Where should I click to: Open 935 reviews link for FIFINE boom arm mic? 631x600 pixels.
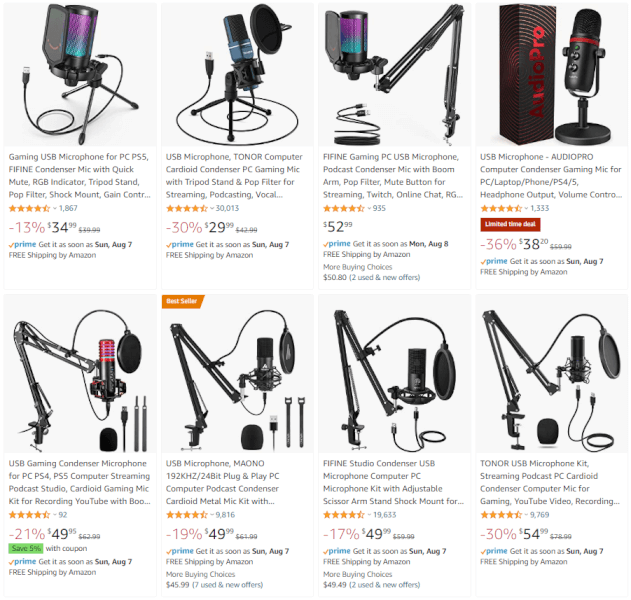379,208
